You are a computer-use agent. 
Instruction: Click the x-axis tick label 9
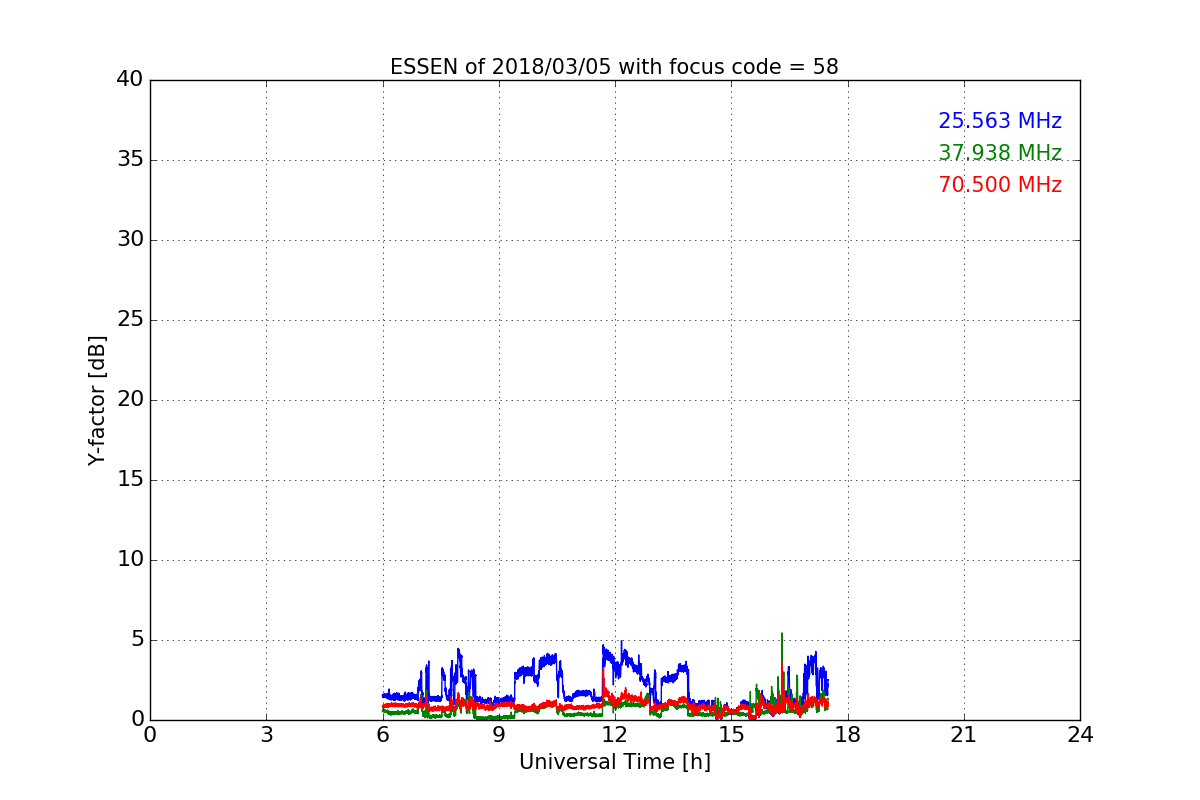(499, 735)
